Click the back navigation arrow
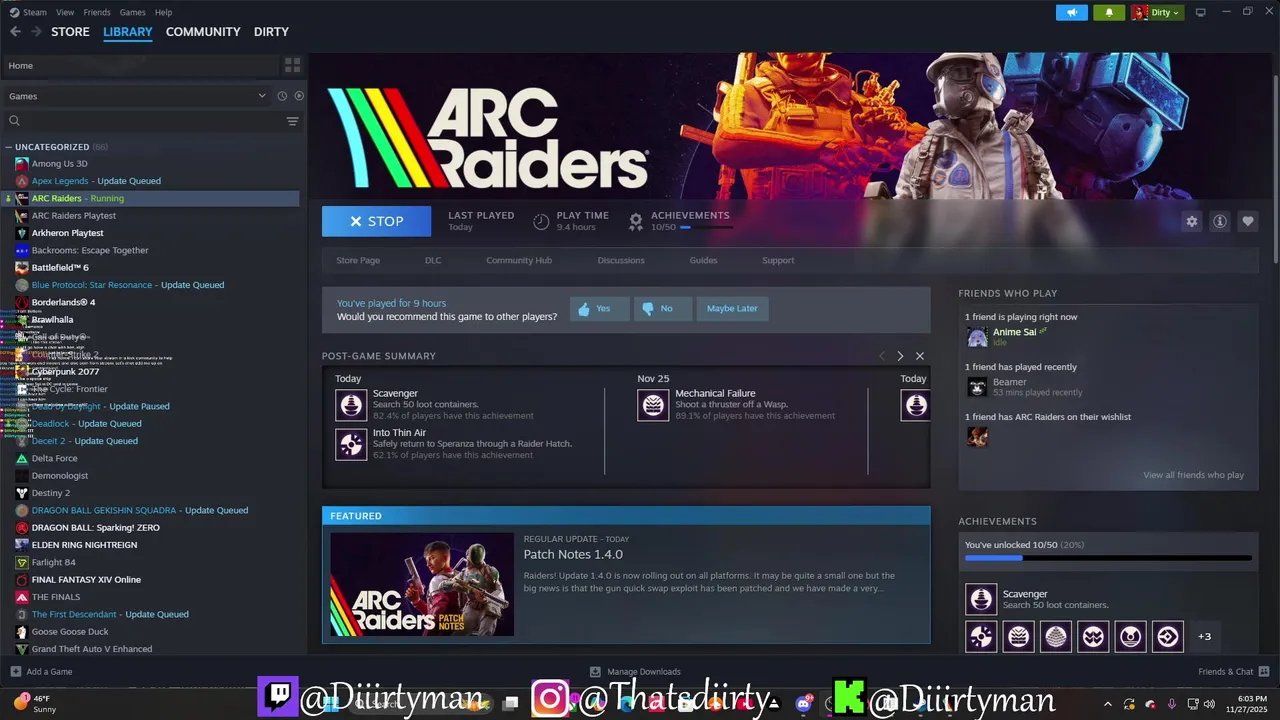The height and width of the screenshot is (720, 1280). (x=15, y=32)
